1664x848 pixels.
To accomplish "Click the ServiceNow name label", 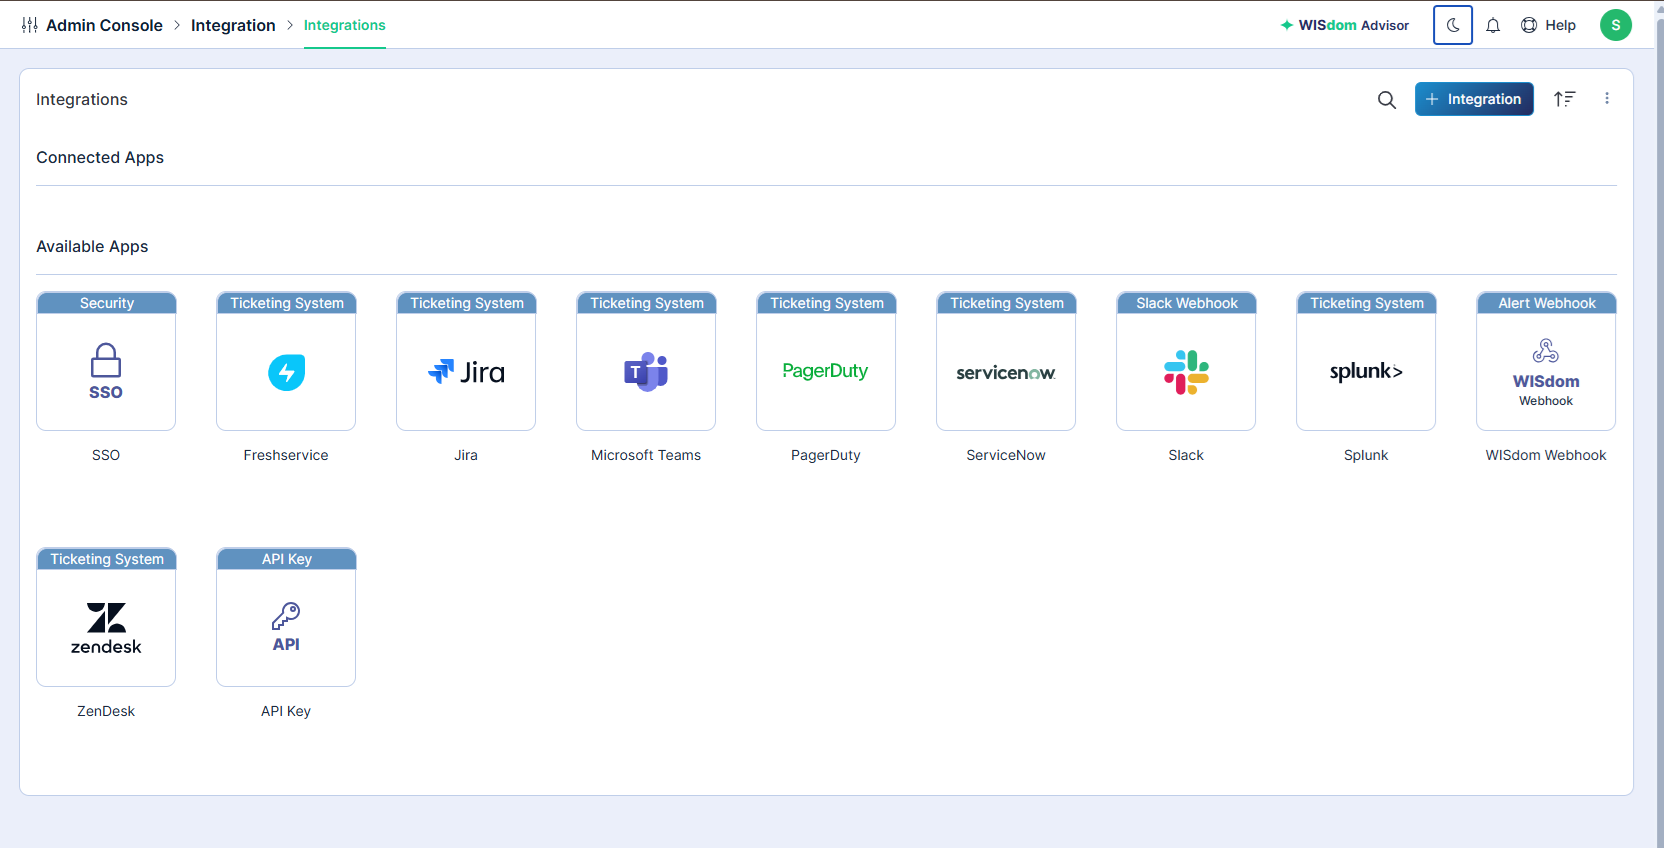I will pyautogui.click(x=1006, y=455).
